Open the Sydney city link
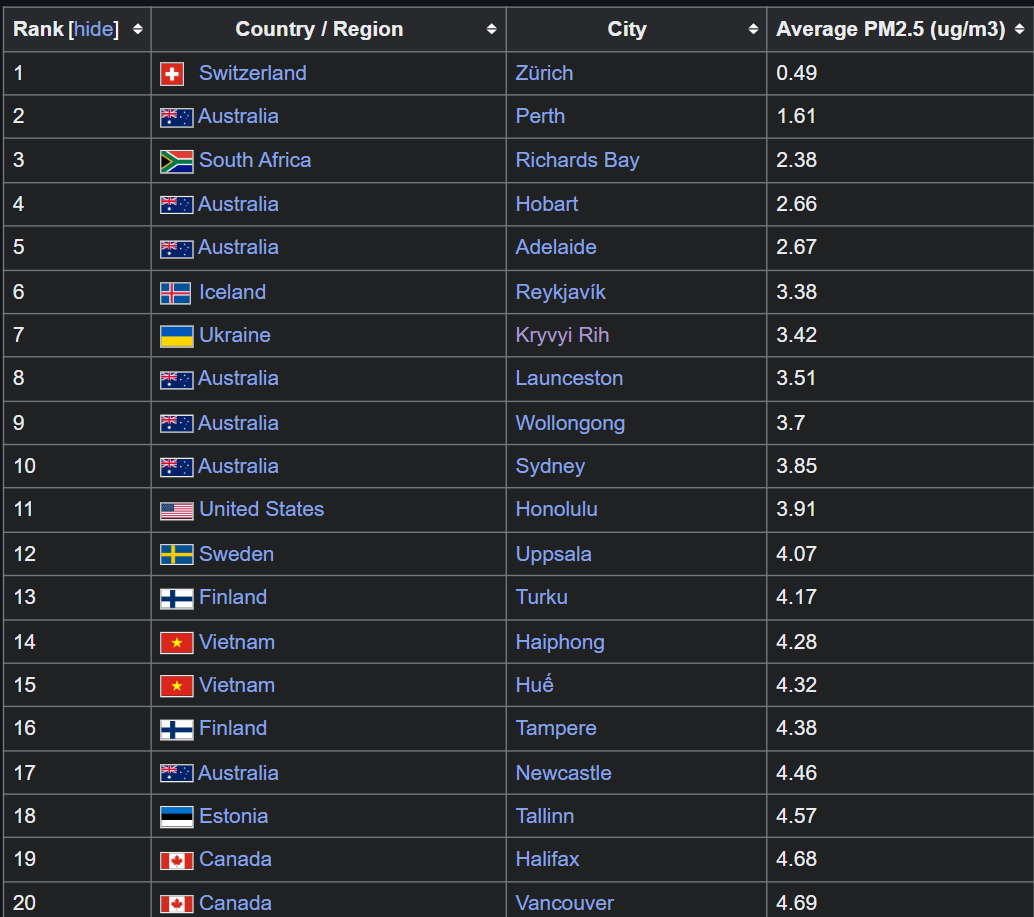The height and width of the screenshot is (917, 1034). click(x=550, y=466)
